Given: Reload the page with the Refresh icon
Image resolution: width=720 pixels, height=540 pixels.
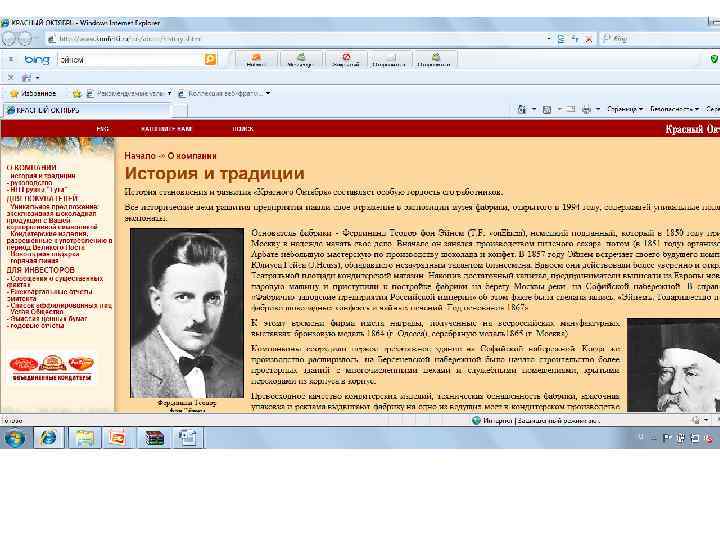Looking at the screenshot, I should pos(575,39).
